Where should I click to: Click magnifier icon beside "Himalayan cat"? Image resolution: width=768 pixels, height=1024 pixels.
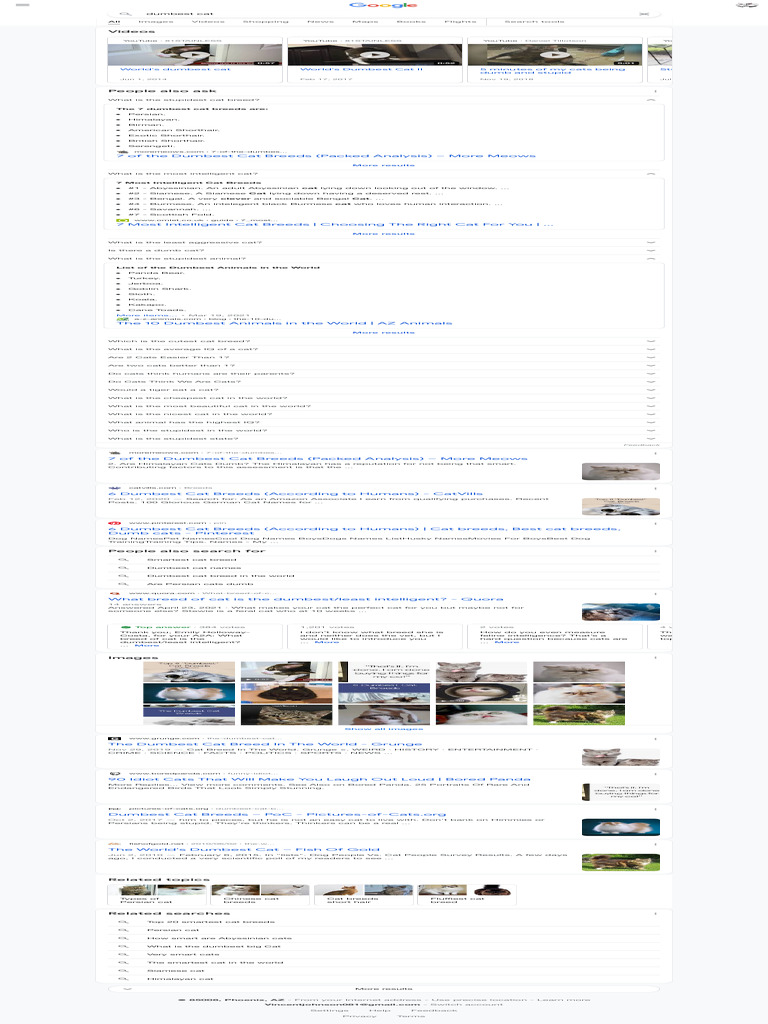tap(123, 979)
